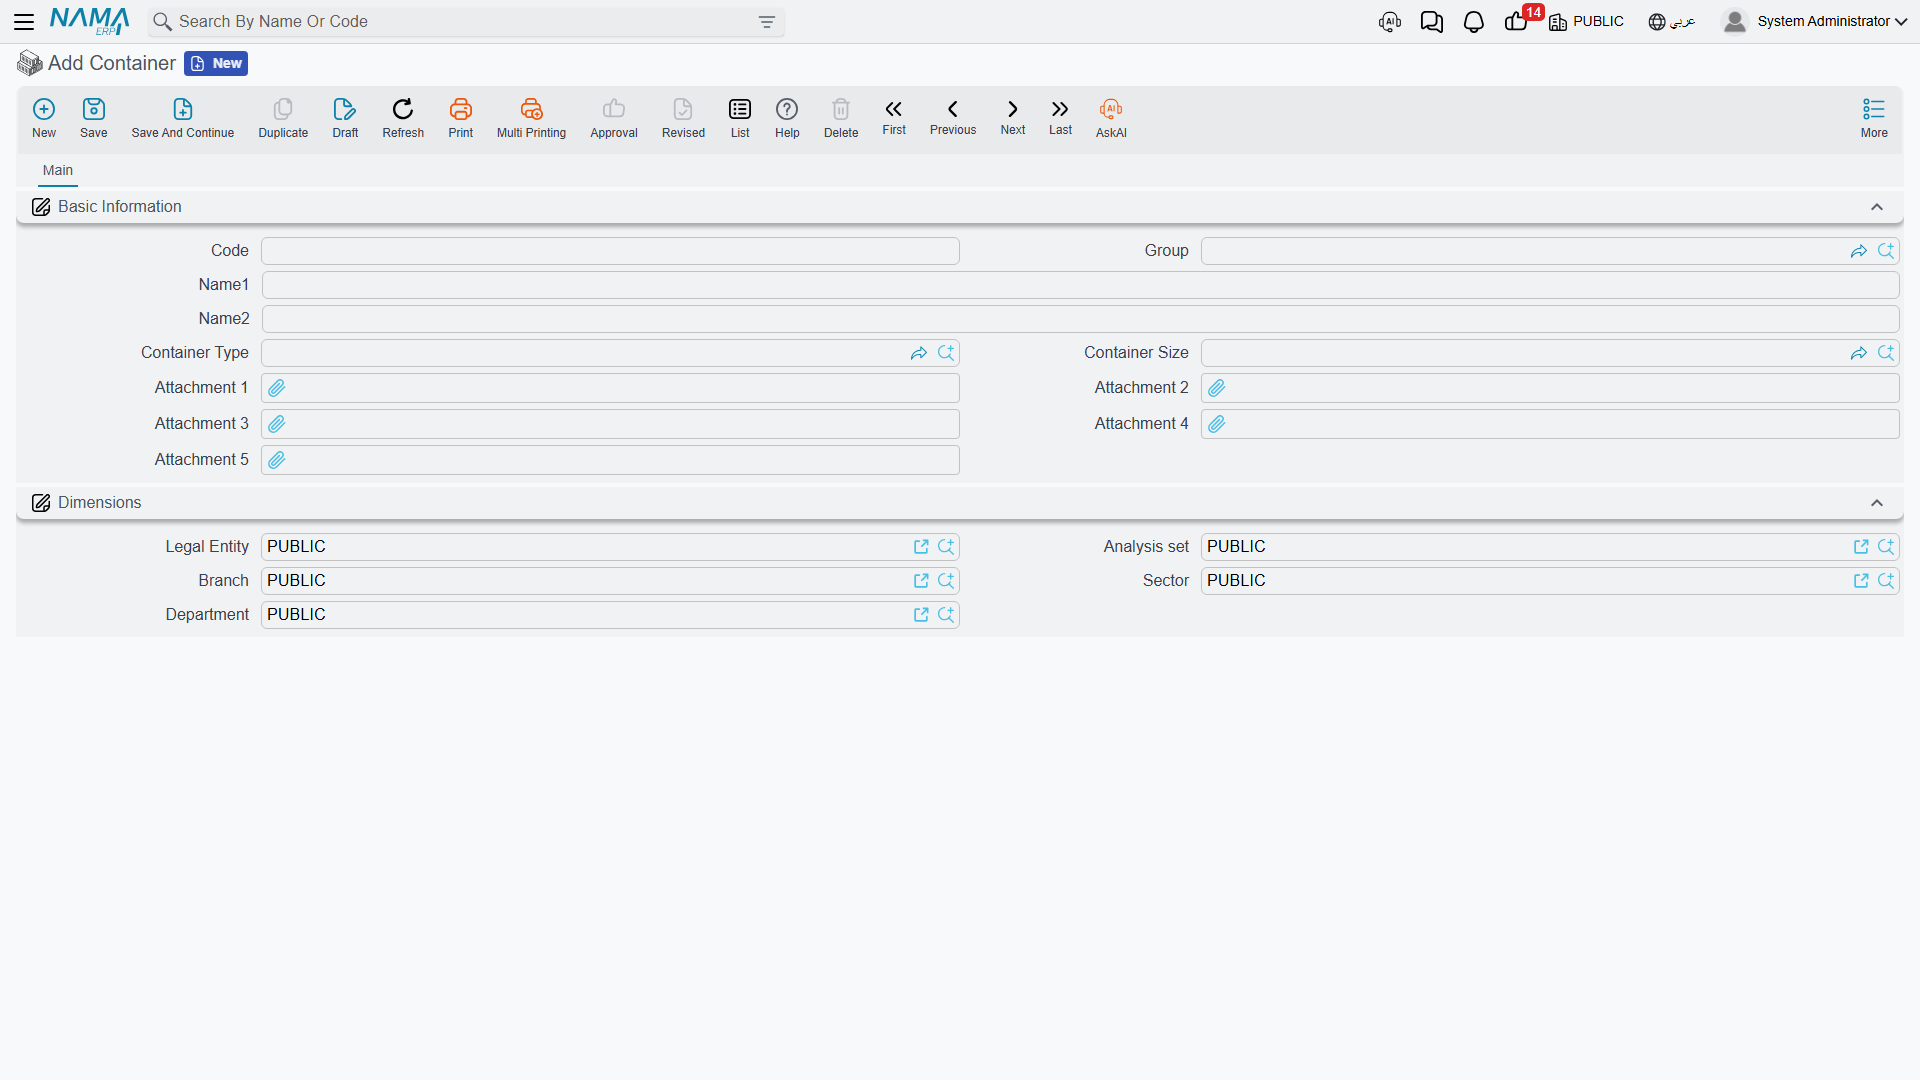Image resolution: width=1920 pixels, height=1080 pixels.
Task: Duplicate the current record
Action: coord(283,118)
